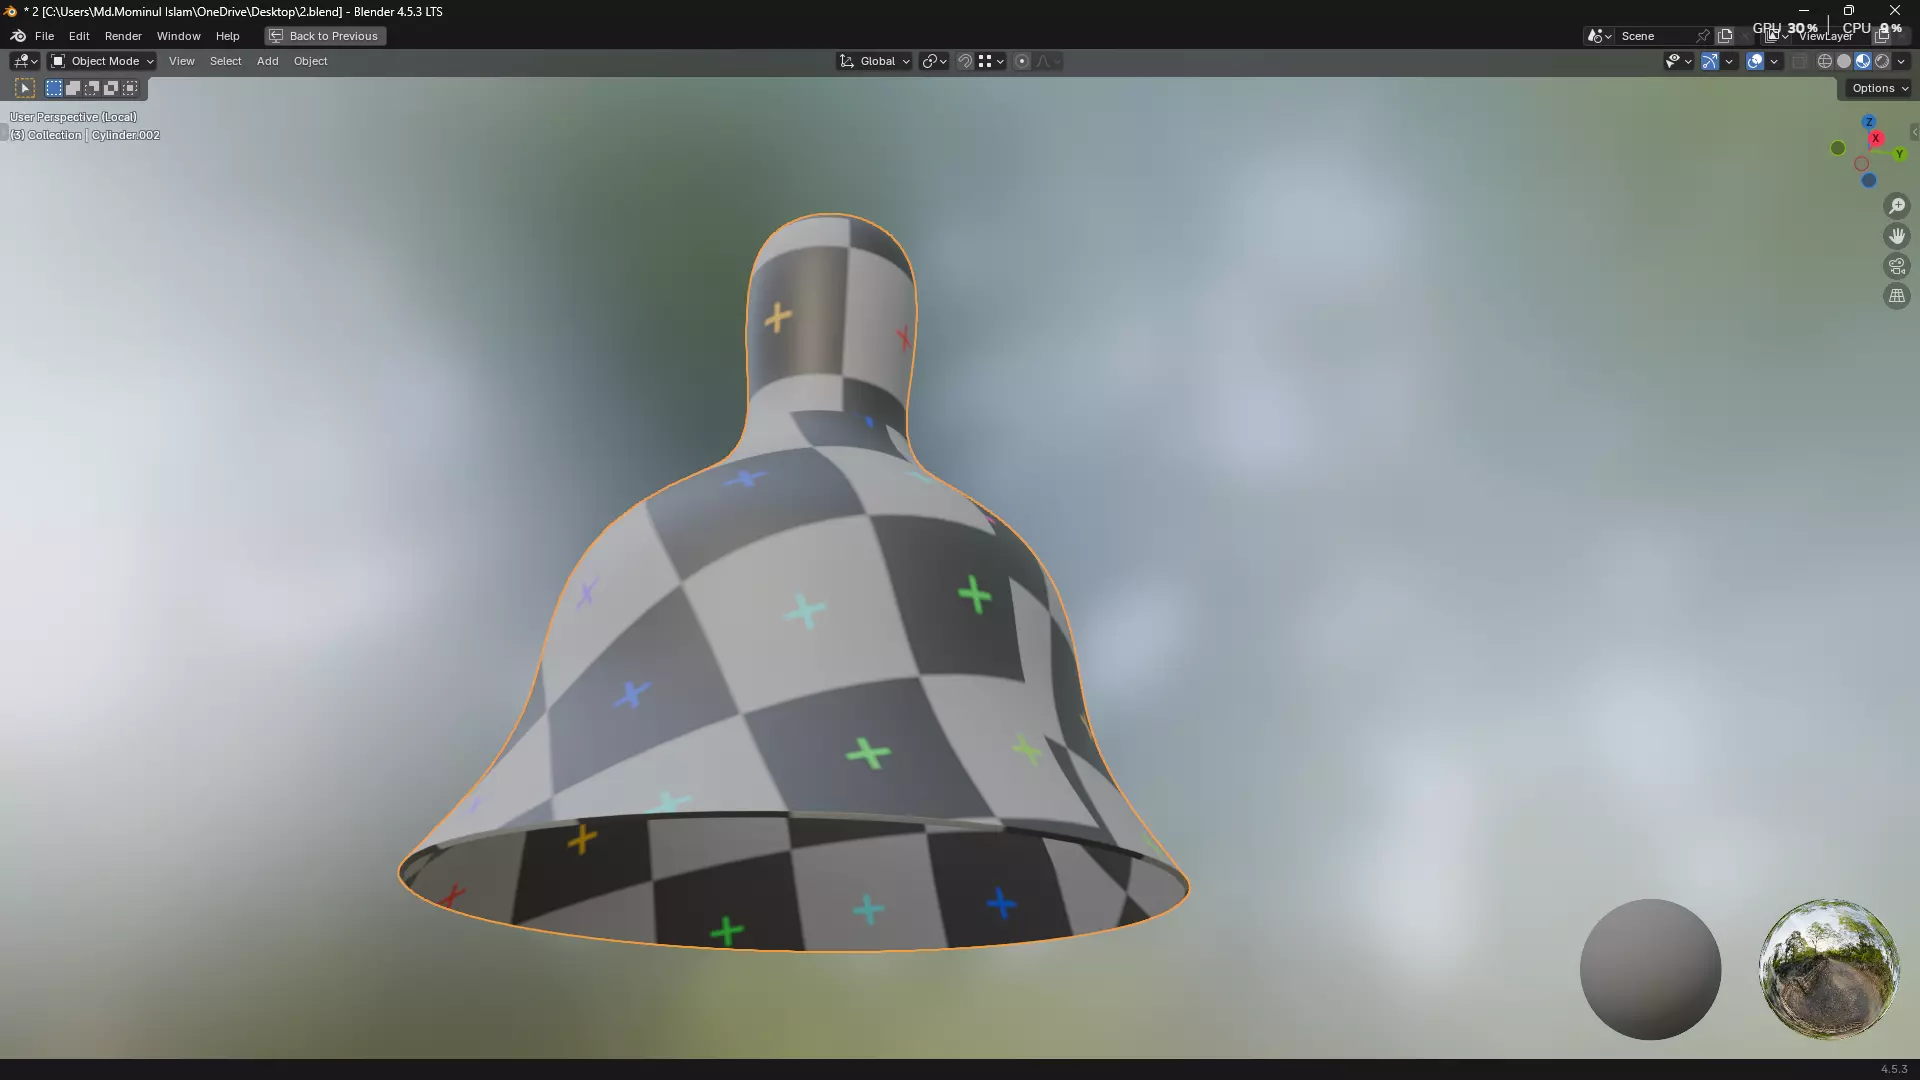This screenshot has width=1920, height=1080.
Task: Switch to Rendered viewport shading
Action: click(x=1882, y=61)
